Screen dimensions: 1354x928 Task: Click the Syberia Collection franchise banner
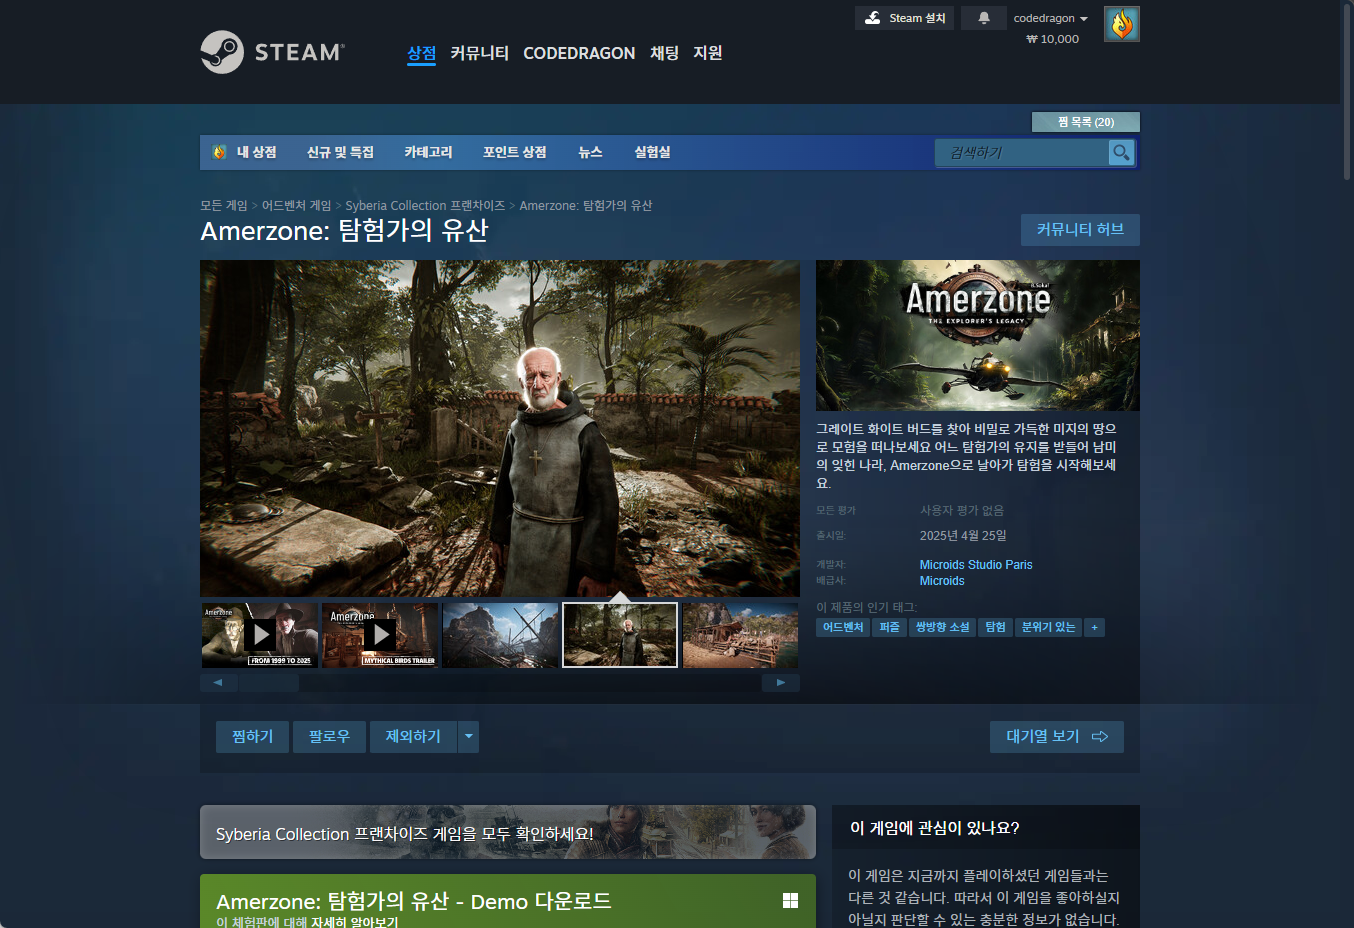tap(508, 832)
